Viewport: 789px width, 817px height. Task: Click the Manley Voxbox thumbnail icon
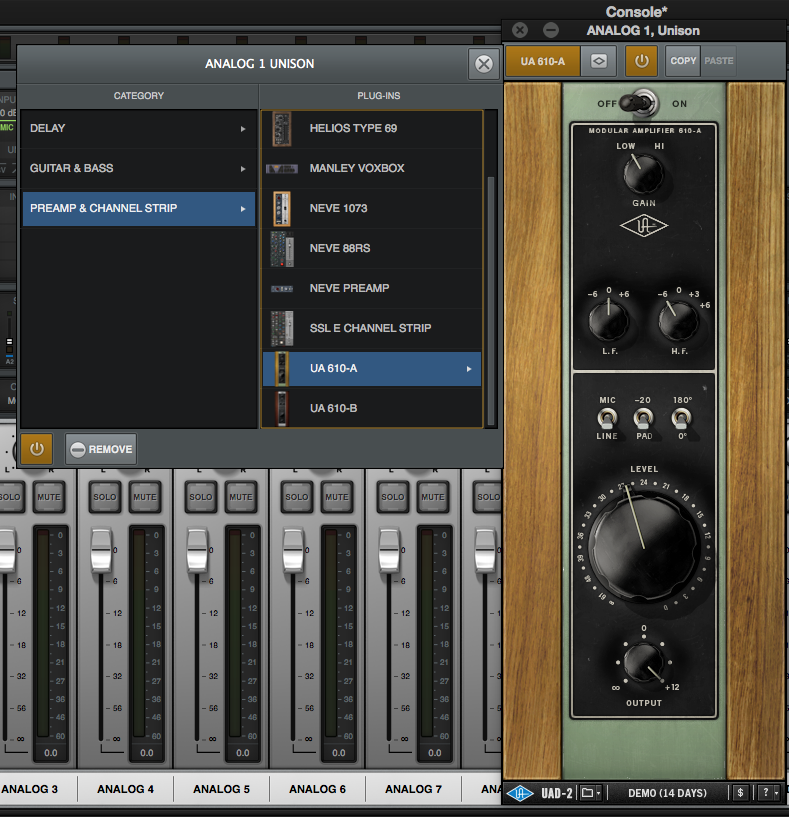point(282,168)
